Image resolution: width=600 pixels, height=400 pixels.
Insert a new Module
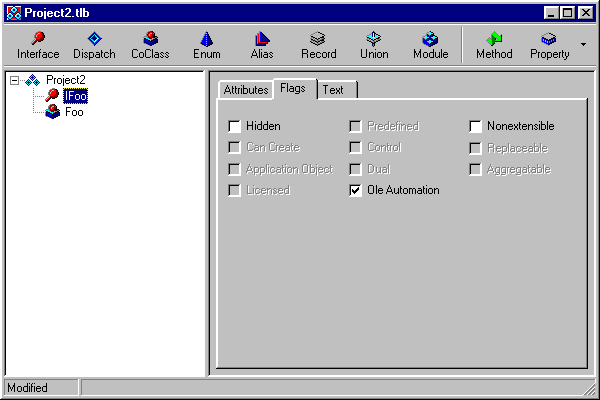(x=431, y=45)
